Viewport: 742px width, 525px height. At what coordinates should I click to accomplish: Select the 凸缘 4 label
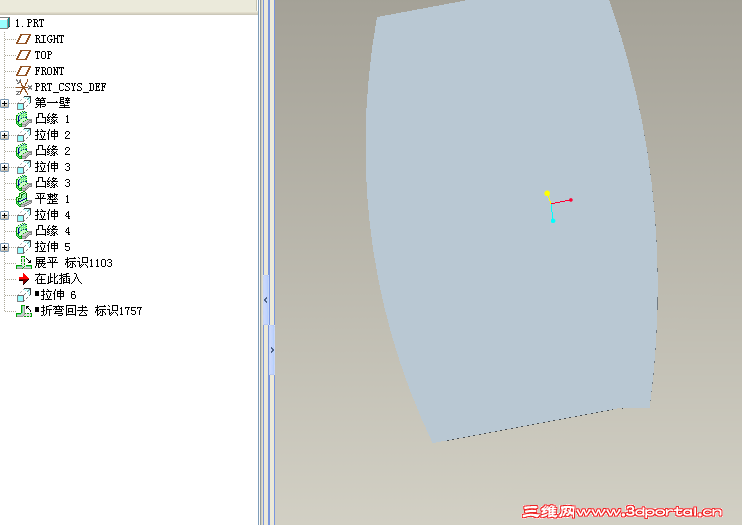tap(52, 231)
